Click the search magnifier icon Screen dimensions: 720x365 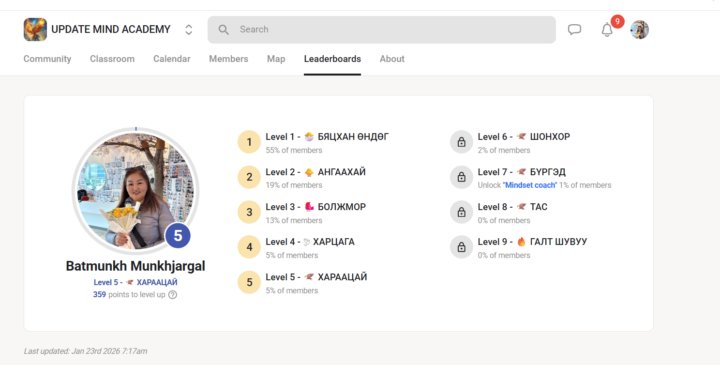coord(224,30)
